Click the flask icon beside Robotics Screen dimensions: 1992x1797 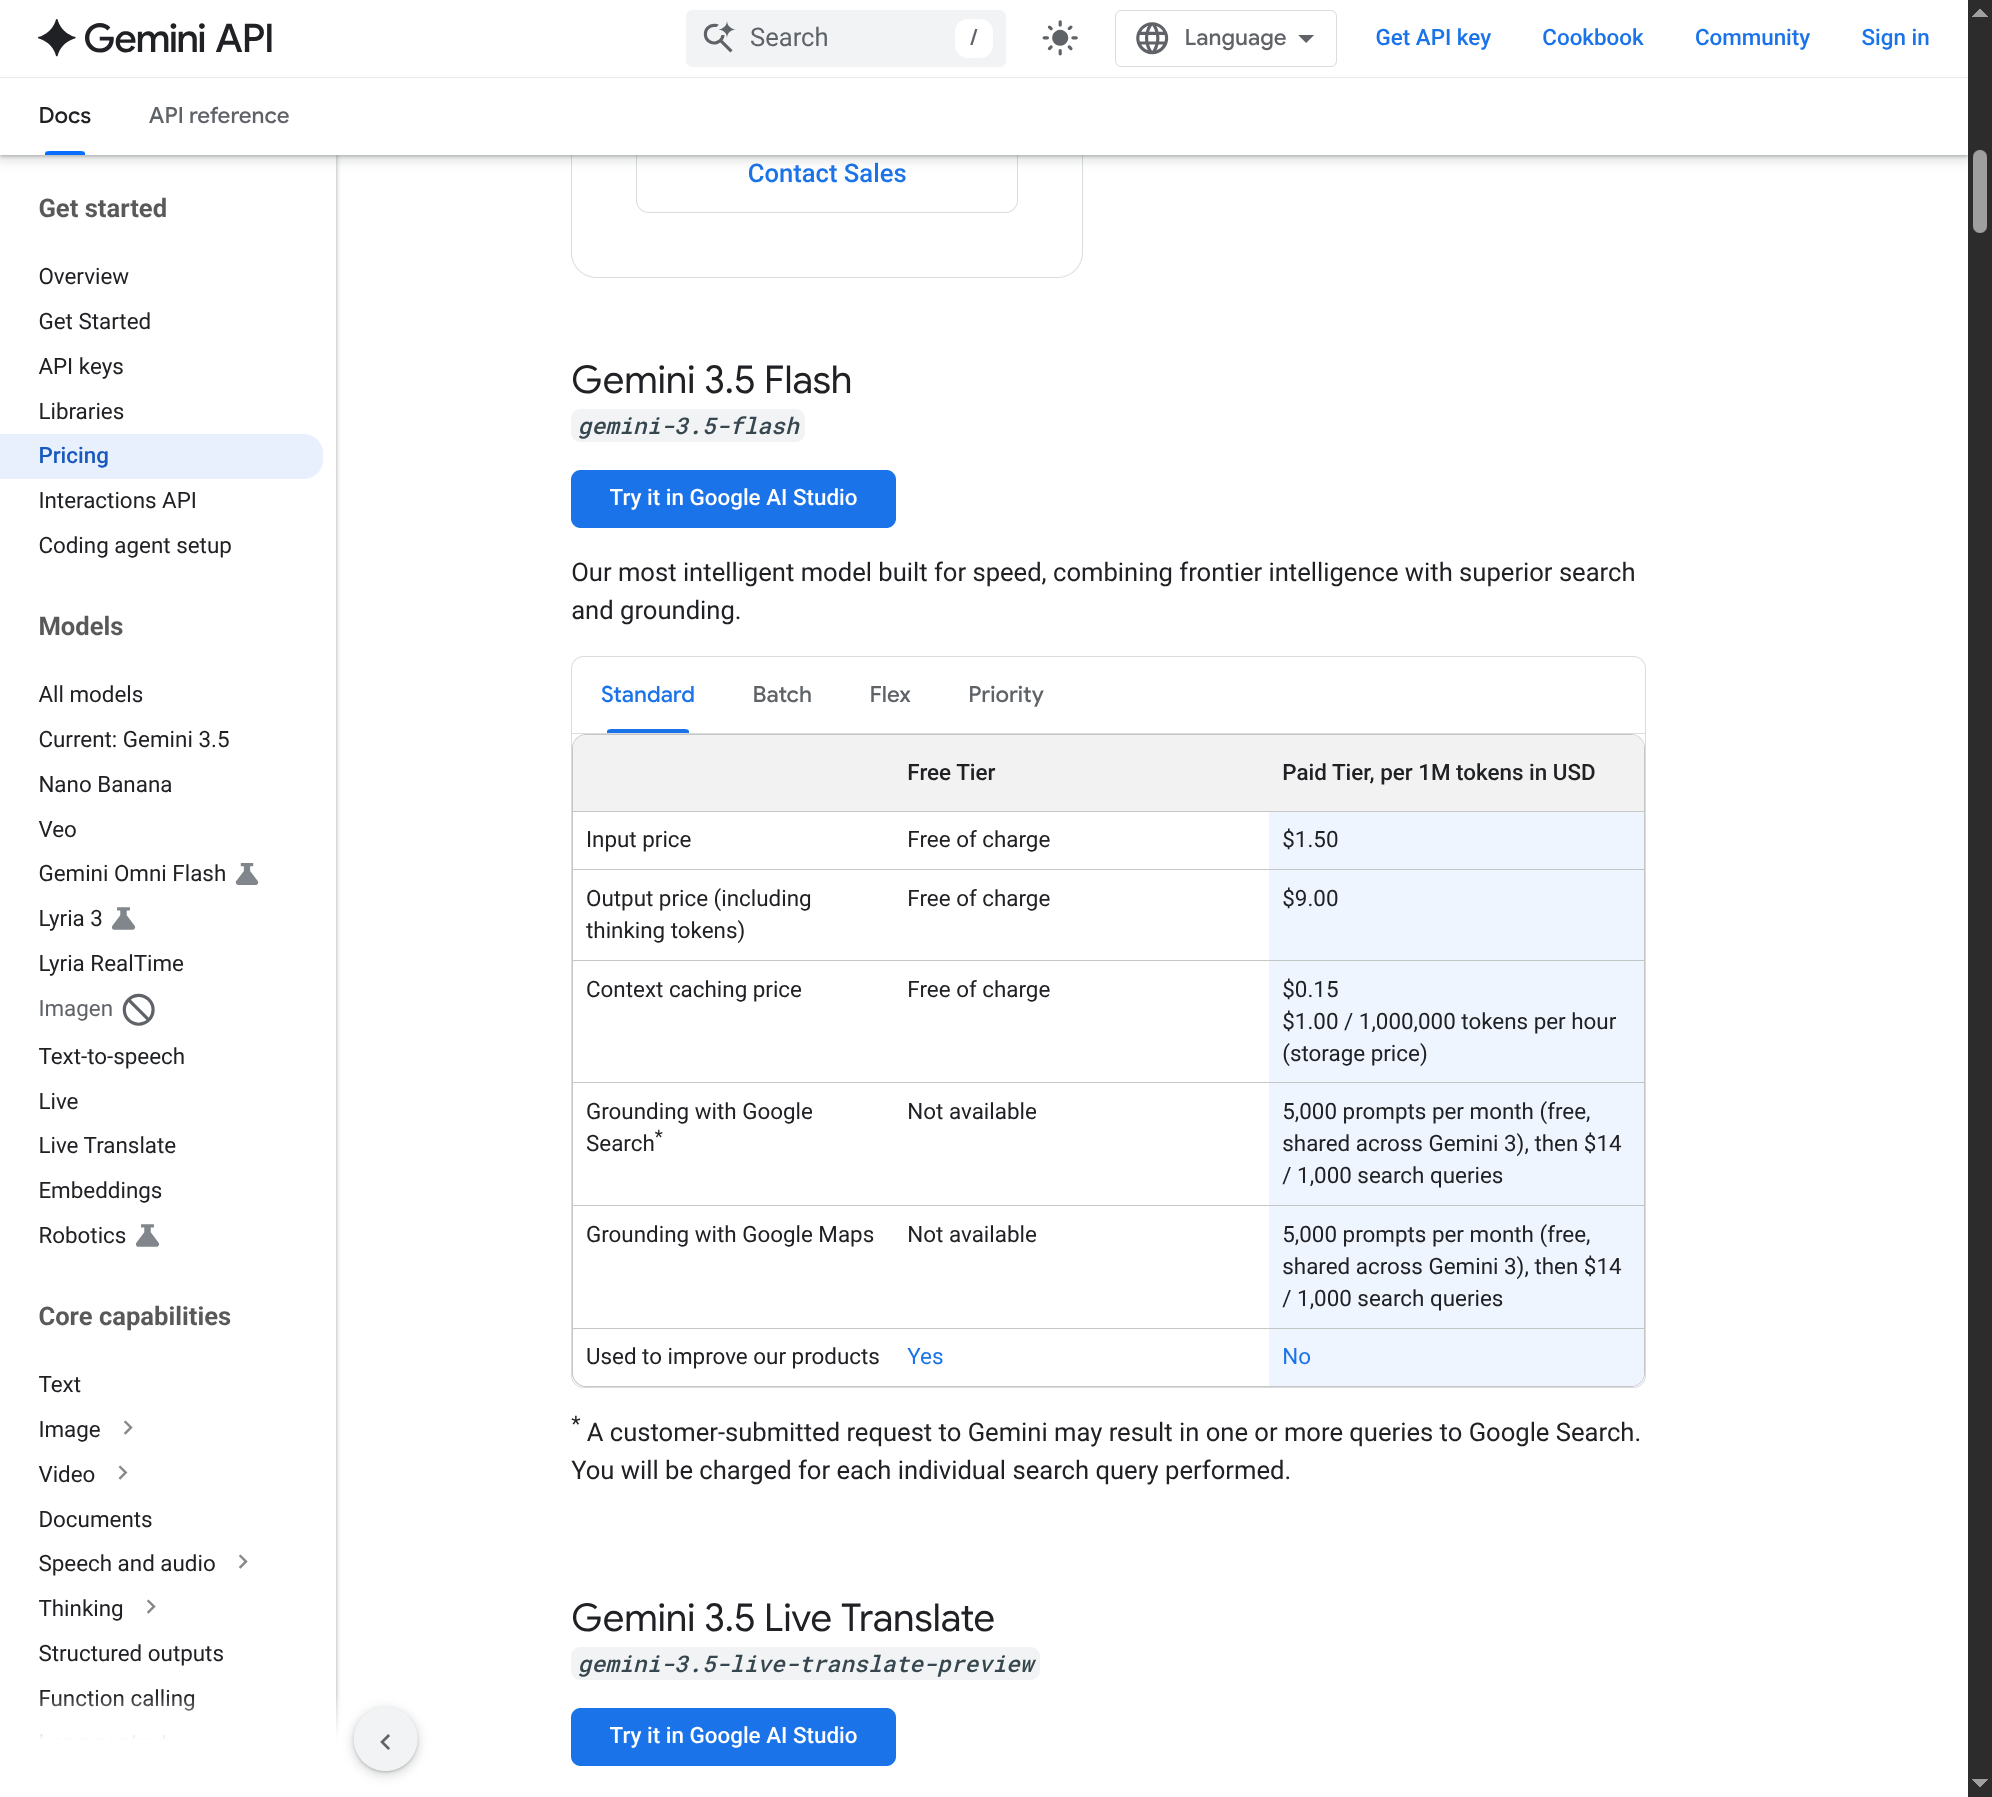pos(147,1236)
